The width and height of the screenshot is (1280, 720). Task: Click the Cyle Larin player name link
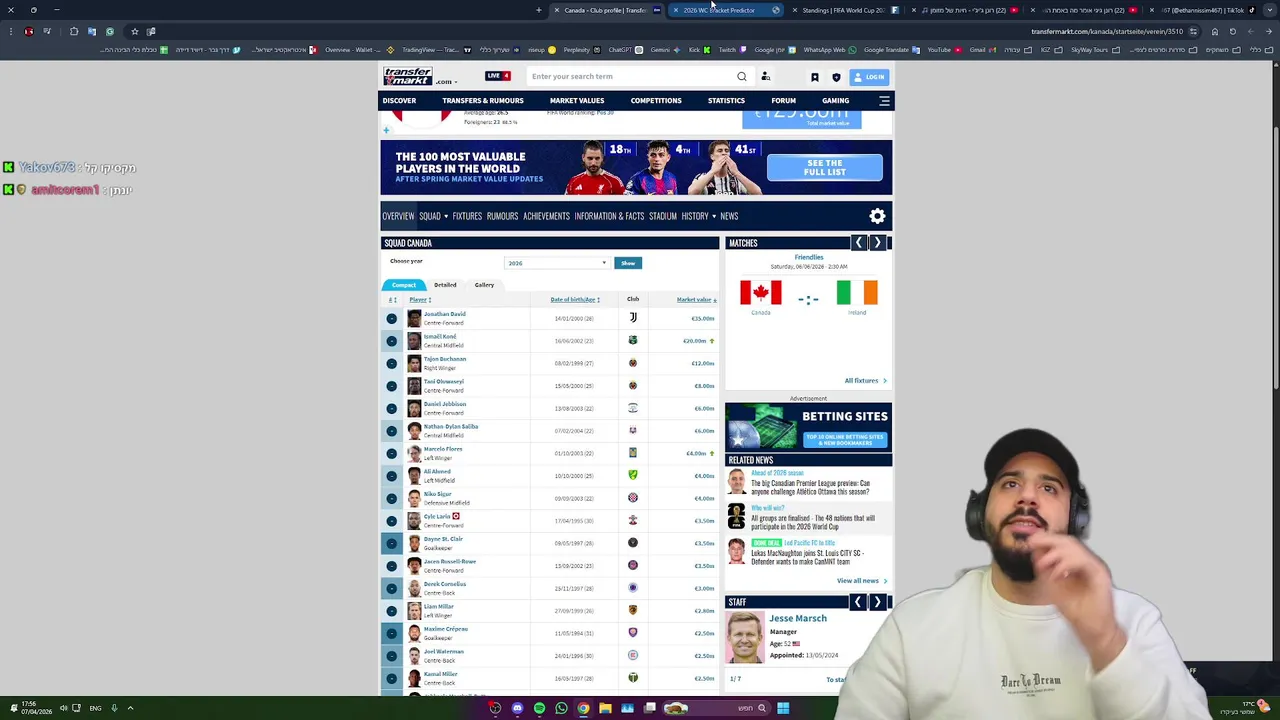[437, 516]
